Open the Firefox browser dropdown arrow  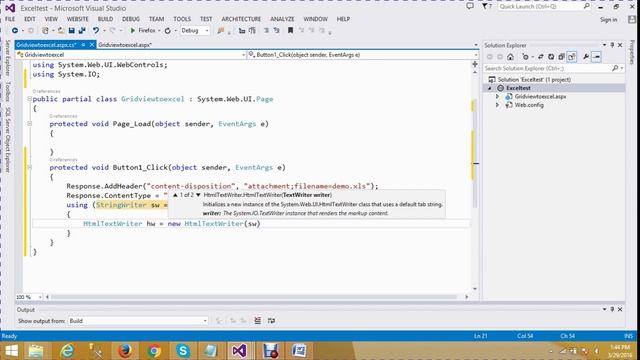[x=159, y=31]
